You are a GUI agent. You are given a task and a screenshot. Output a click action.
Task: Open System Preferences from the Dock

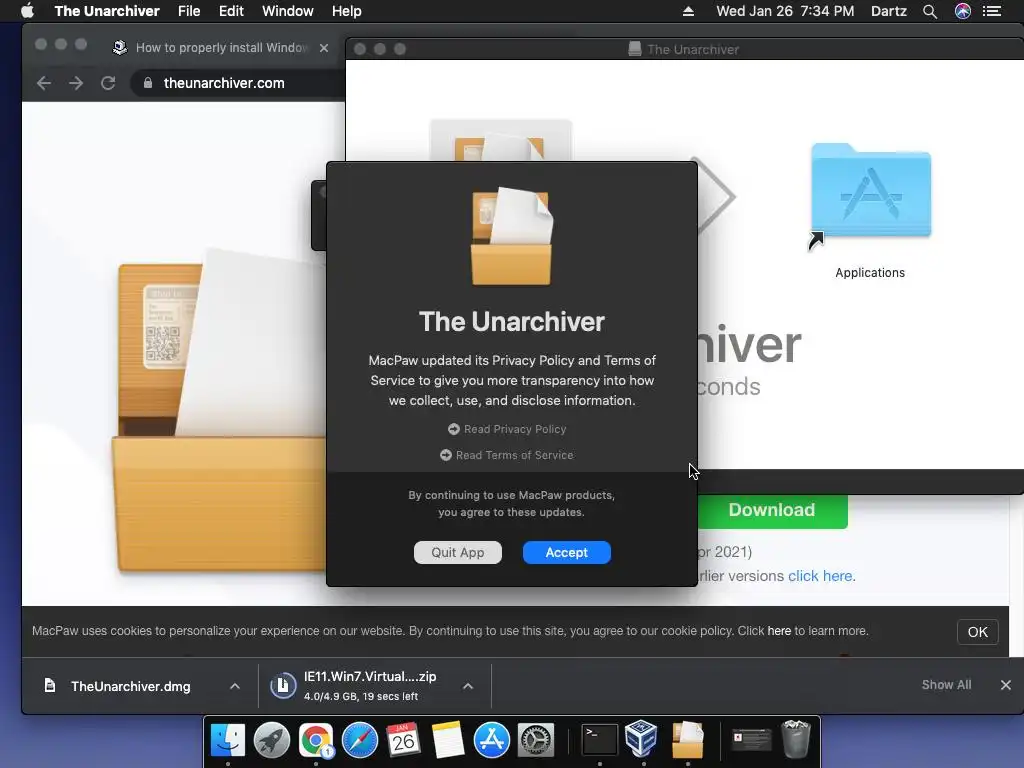point(536,740)
